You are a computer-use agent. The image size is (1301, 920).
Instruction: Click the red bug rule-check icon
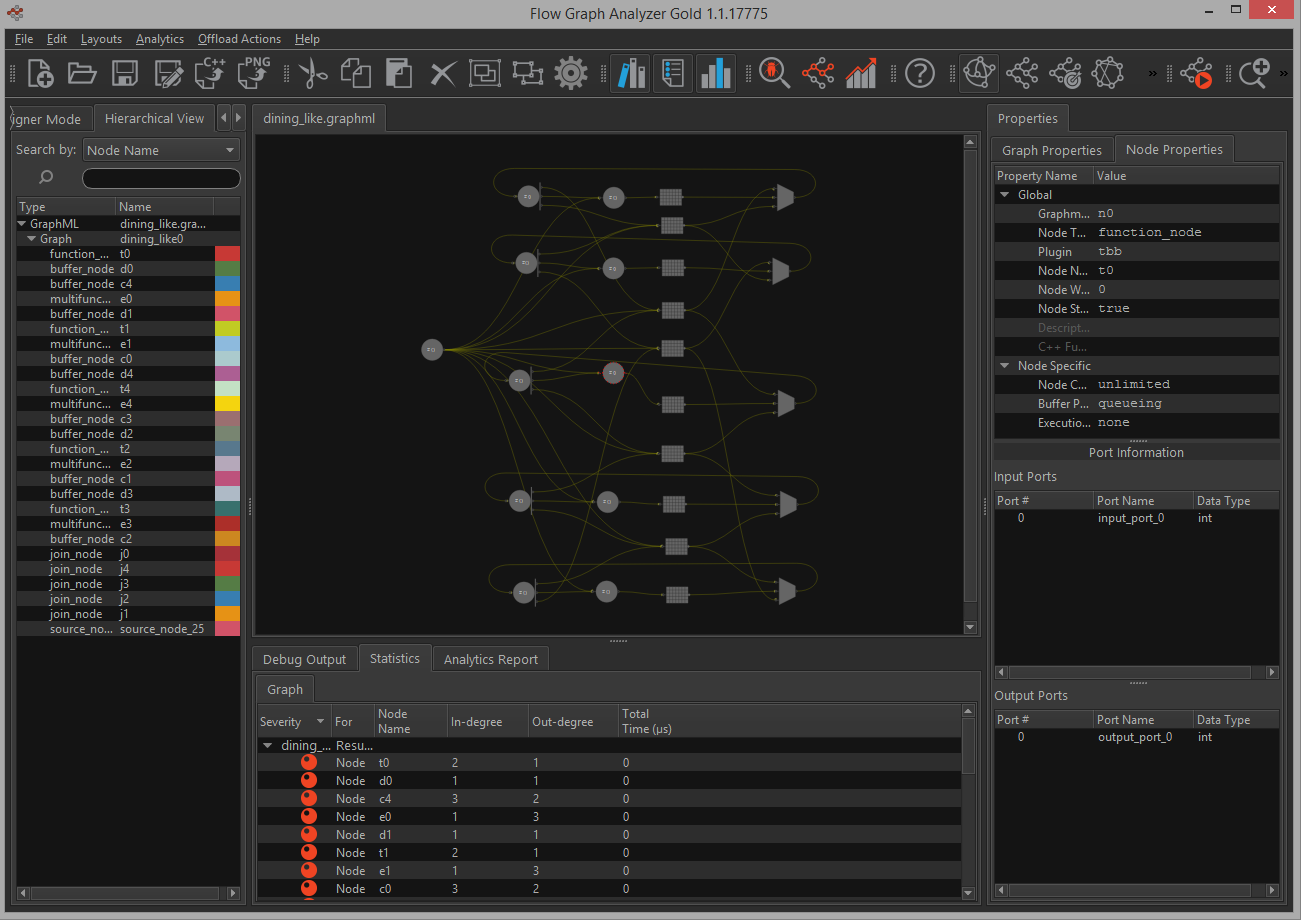pos(774,73)
